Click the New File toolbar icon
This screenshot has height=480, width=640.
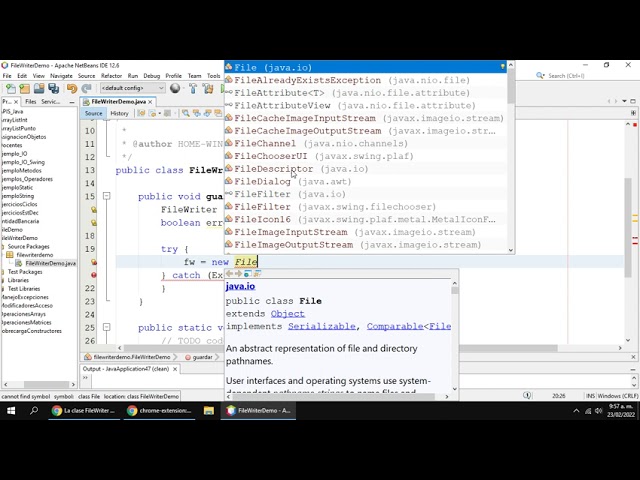tap(11, 88)
